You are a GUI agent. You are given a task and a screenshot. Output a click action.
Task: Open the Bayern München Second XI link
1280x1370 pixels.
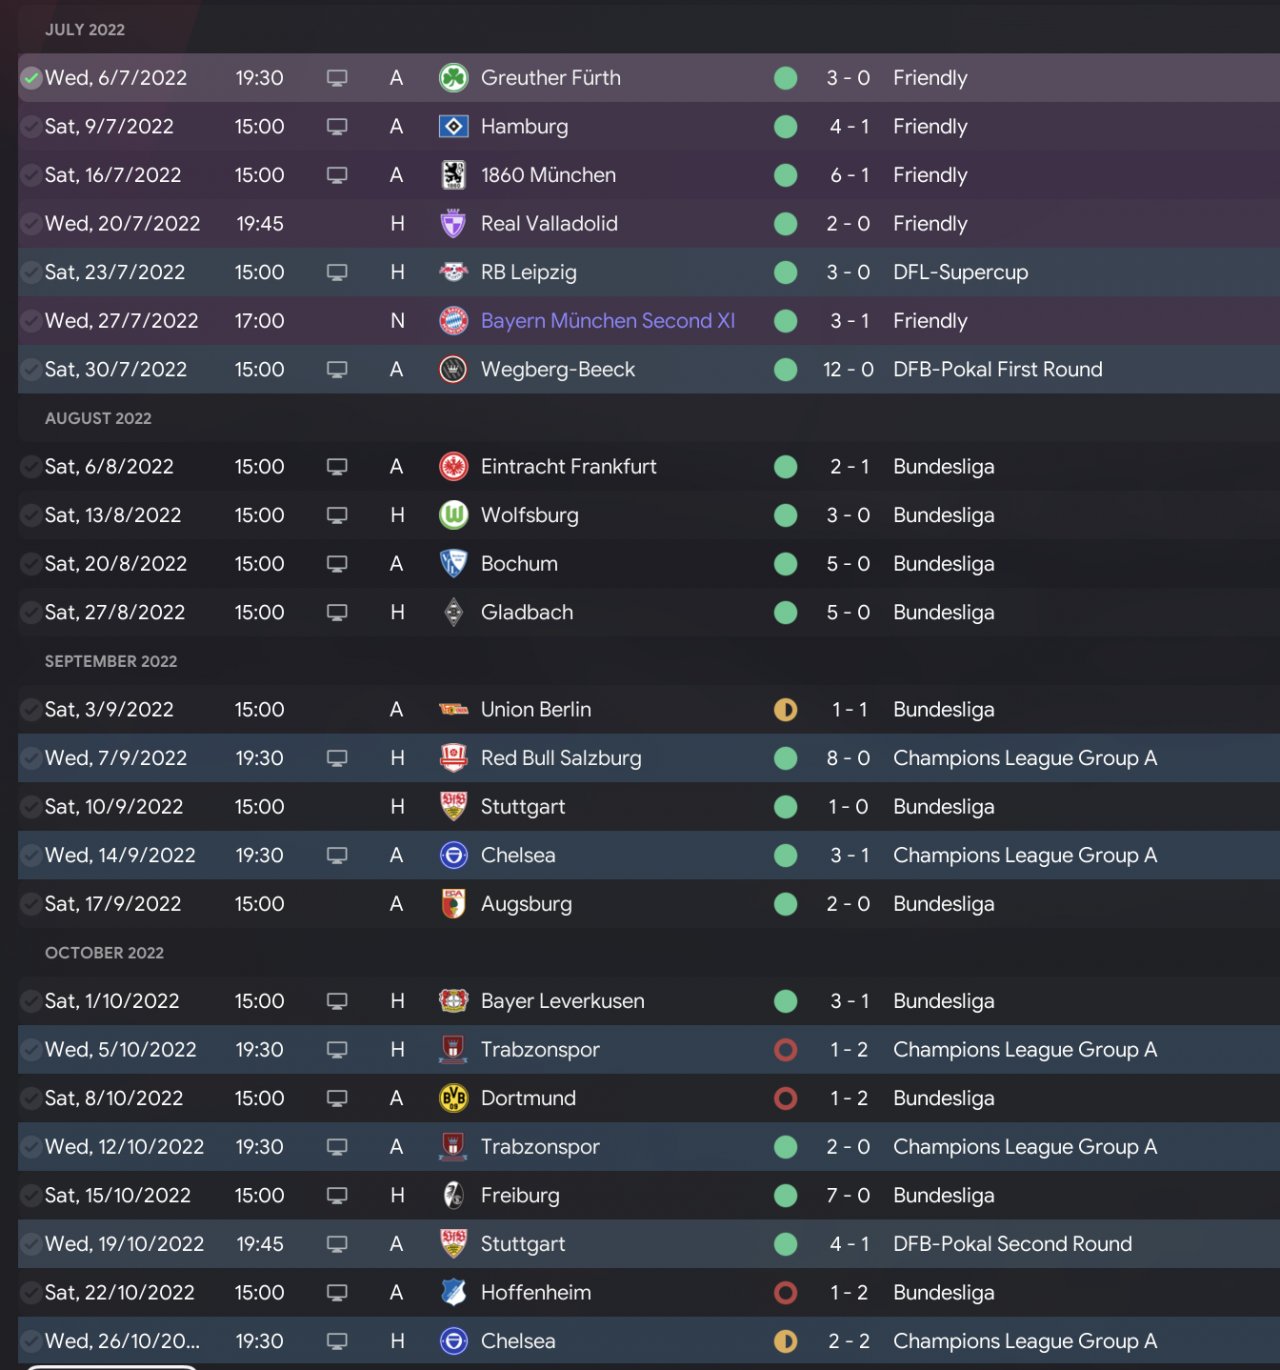pyautogui.click(x=607, y=321)
